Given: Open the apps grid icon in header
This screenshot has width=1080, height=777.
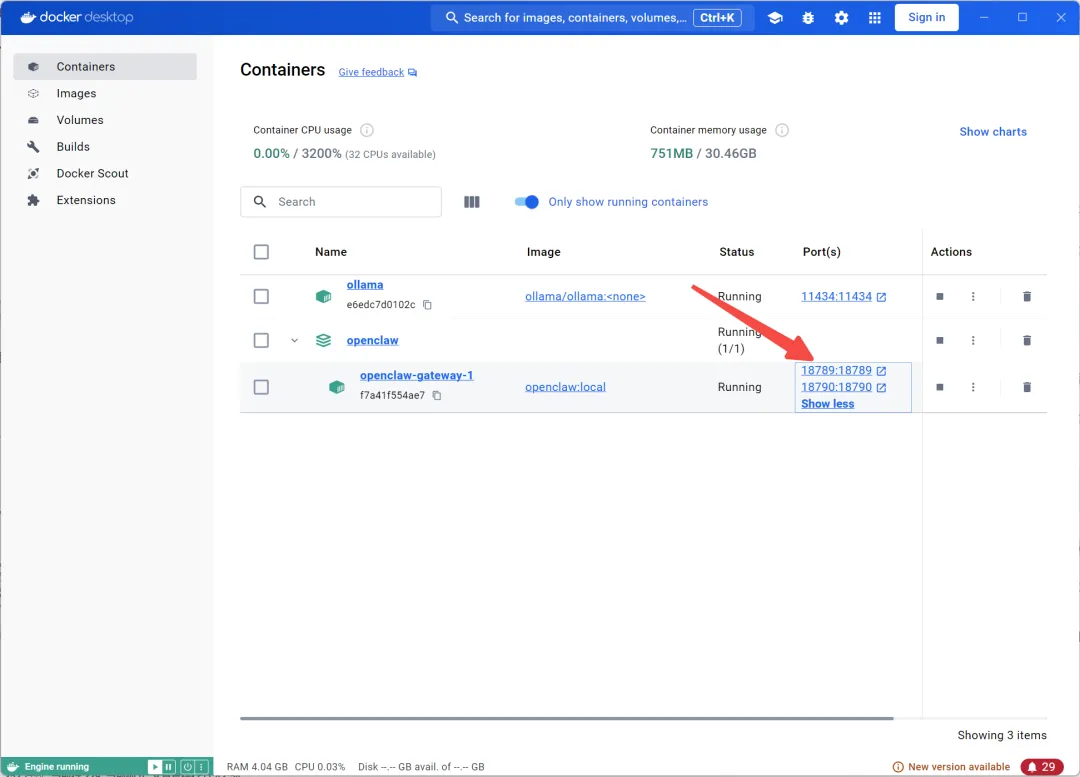Looking at the screenshot, I should (x=875, y=18).
